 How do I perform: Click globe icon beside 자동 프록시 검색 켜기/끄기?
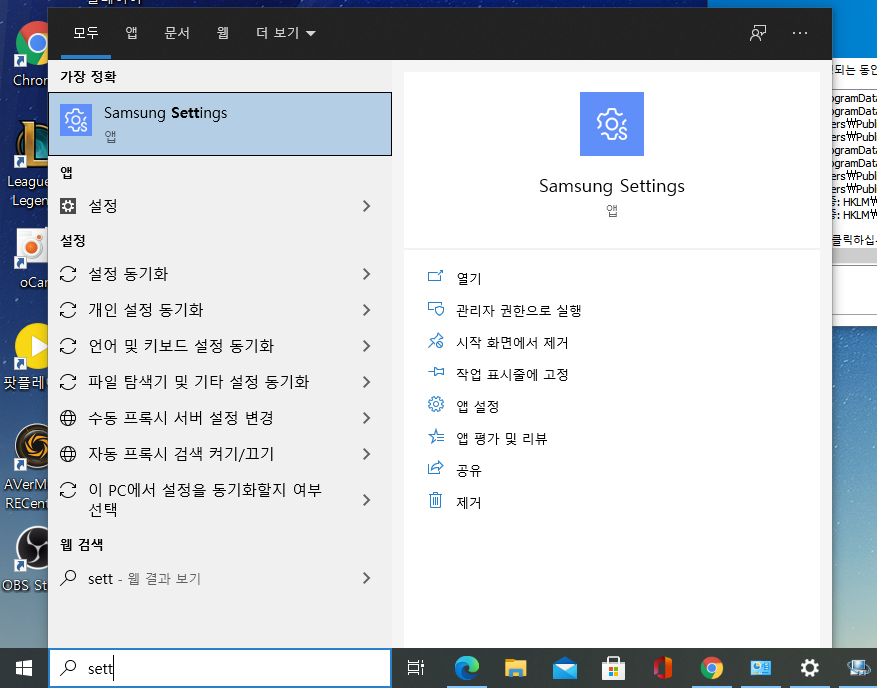[68, 454]
